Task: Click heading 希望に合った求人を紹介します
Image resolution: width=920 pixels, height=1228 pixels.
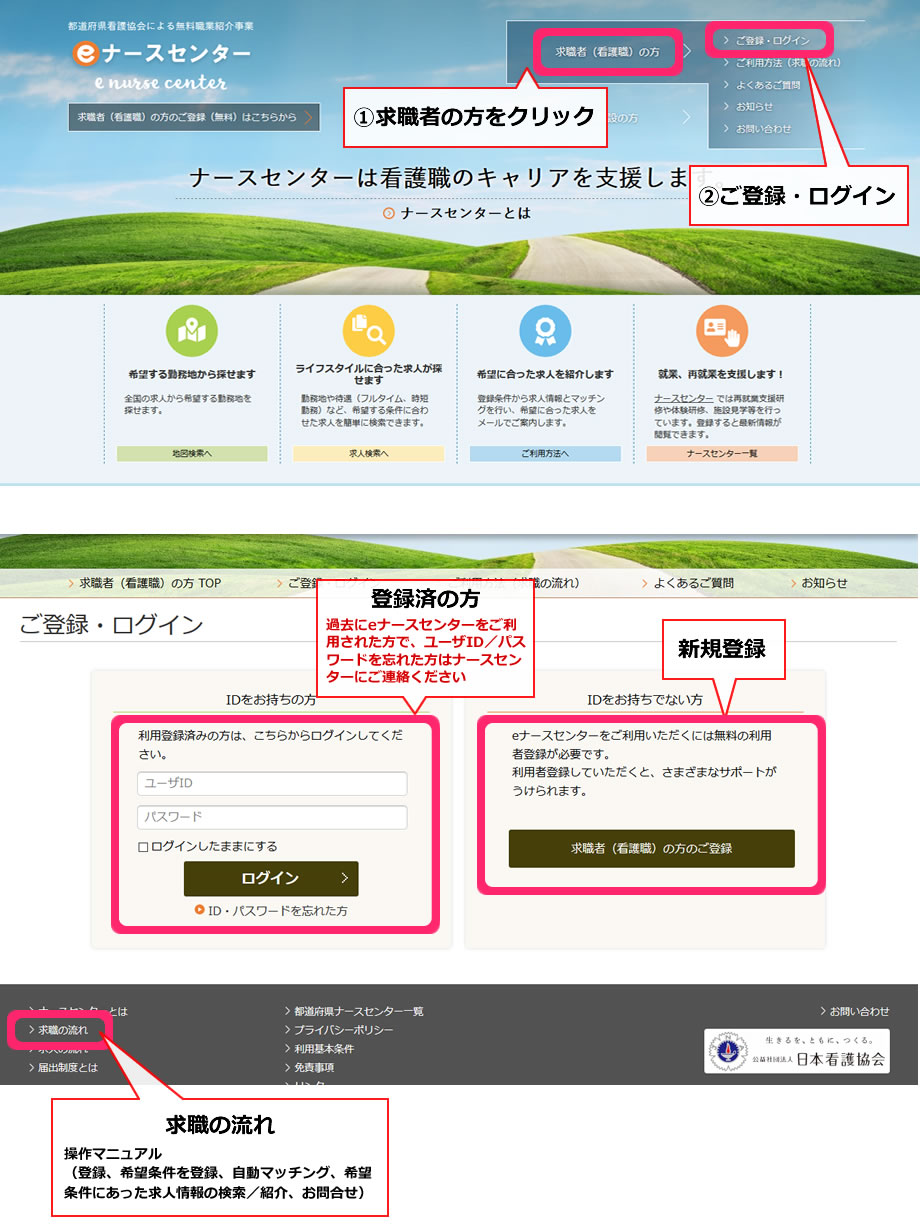Action: pos(545,374)
